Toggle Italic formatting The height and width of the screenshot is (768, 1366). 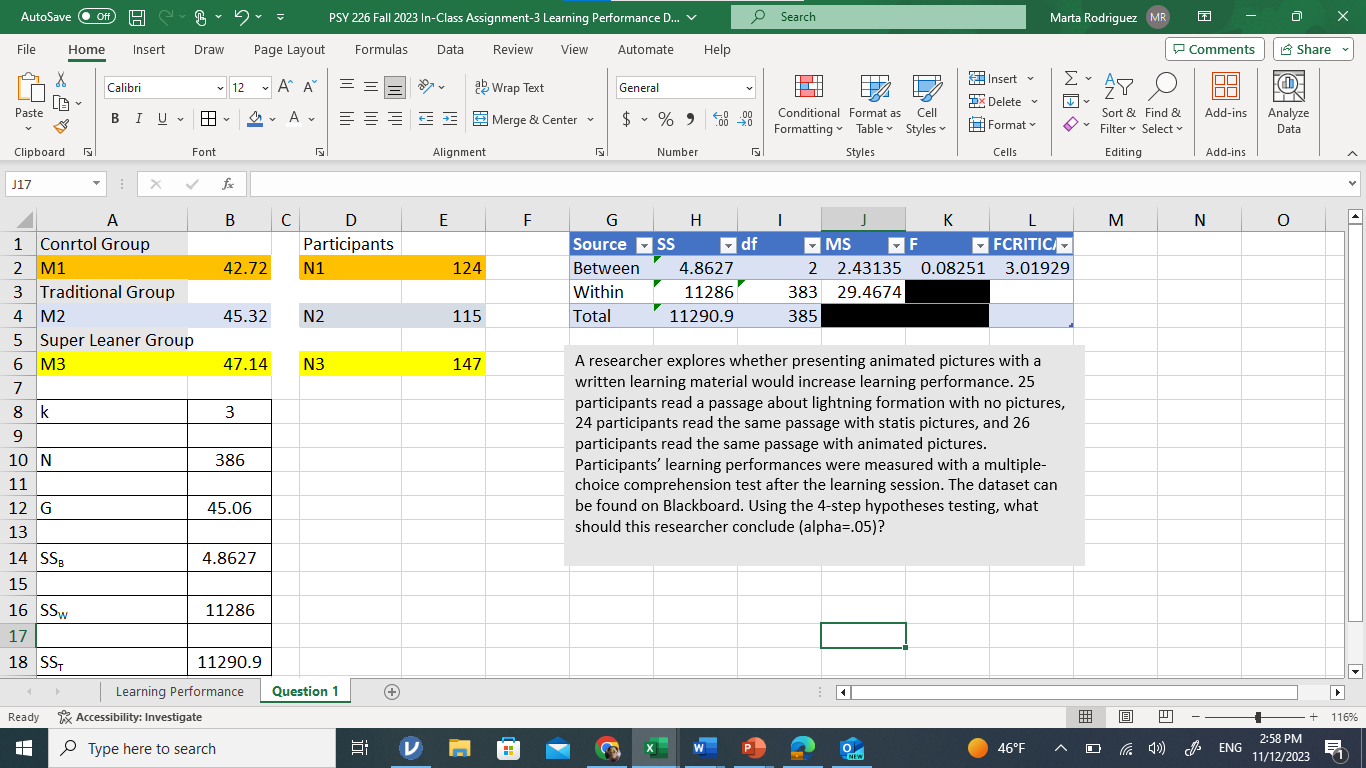(138, 118)
